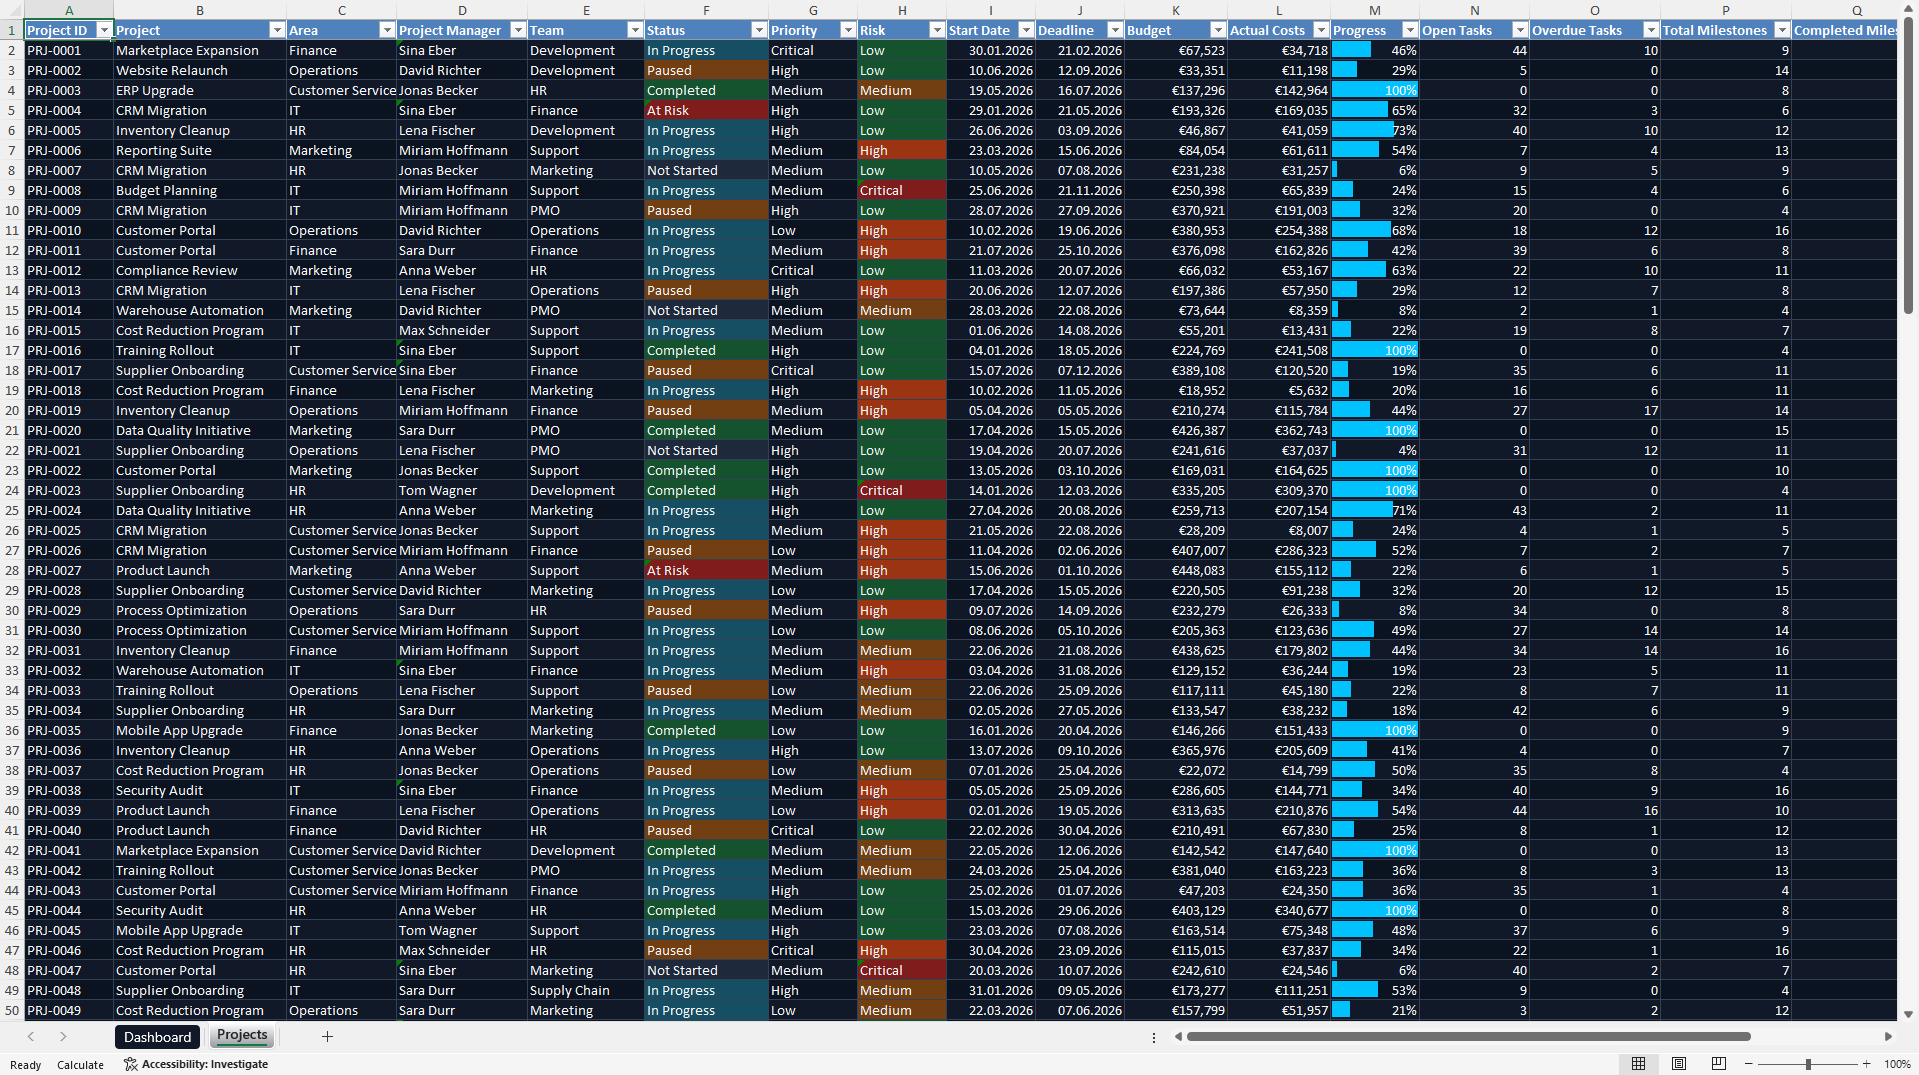Viewport: 1919px width, 1075px height.
Task: Select Mobile App Upgrade in row 36
Action: coord(200,730)
